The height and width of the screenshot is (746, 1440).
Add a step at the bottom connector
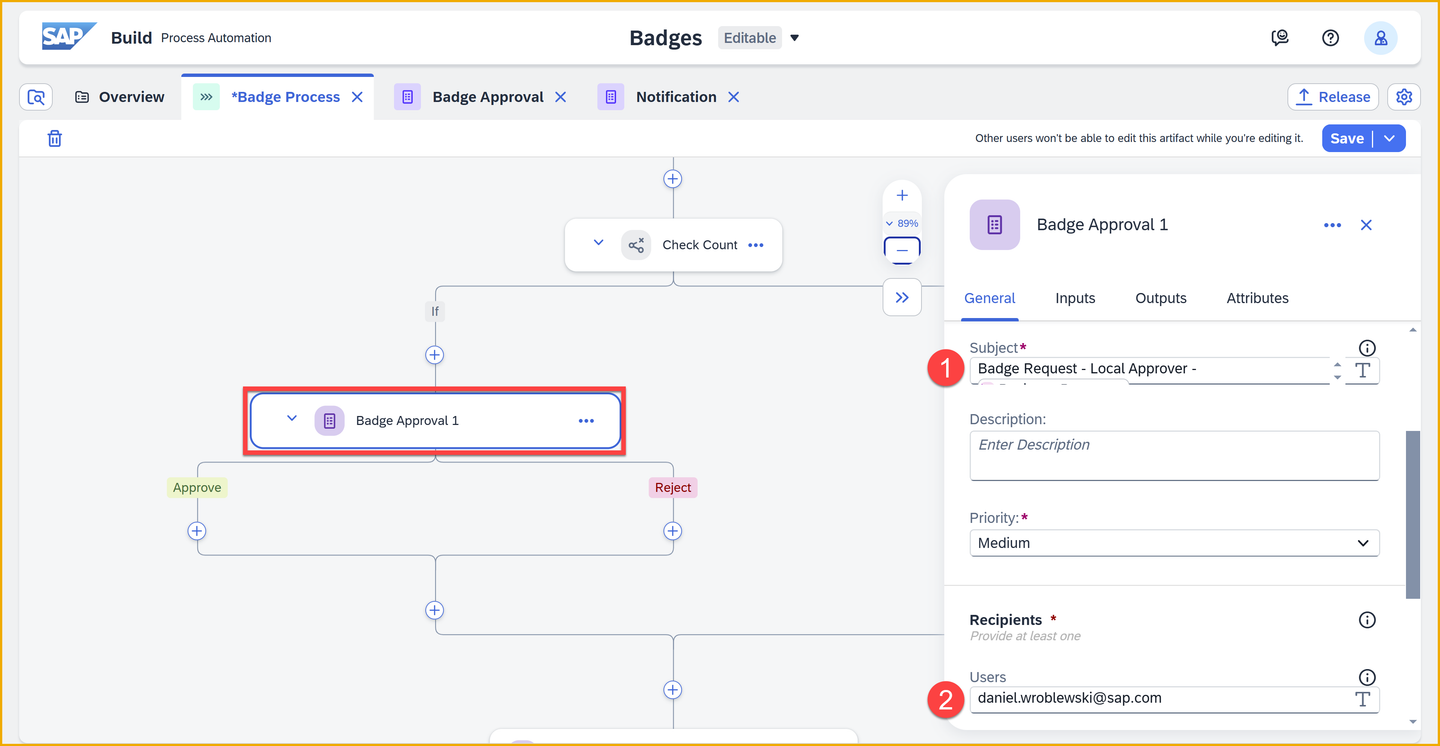coord(673,690)
